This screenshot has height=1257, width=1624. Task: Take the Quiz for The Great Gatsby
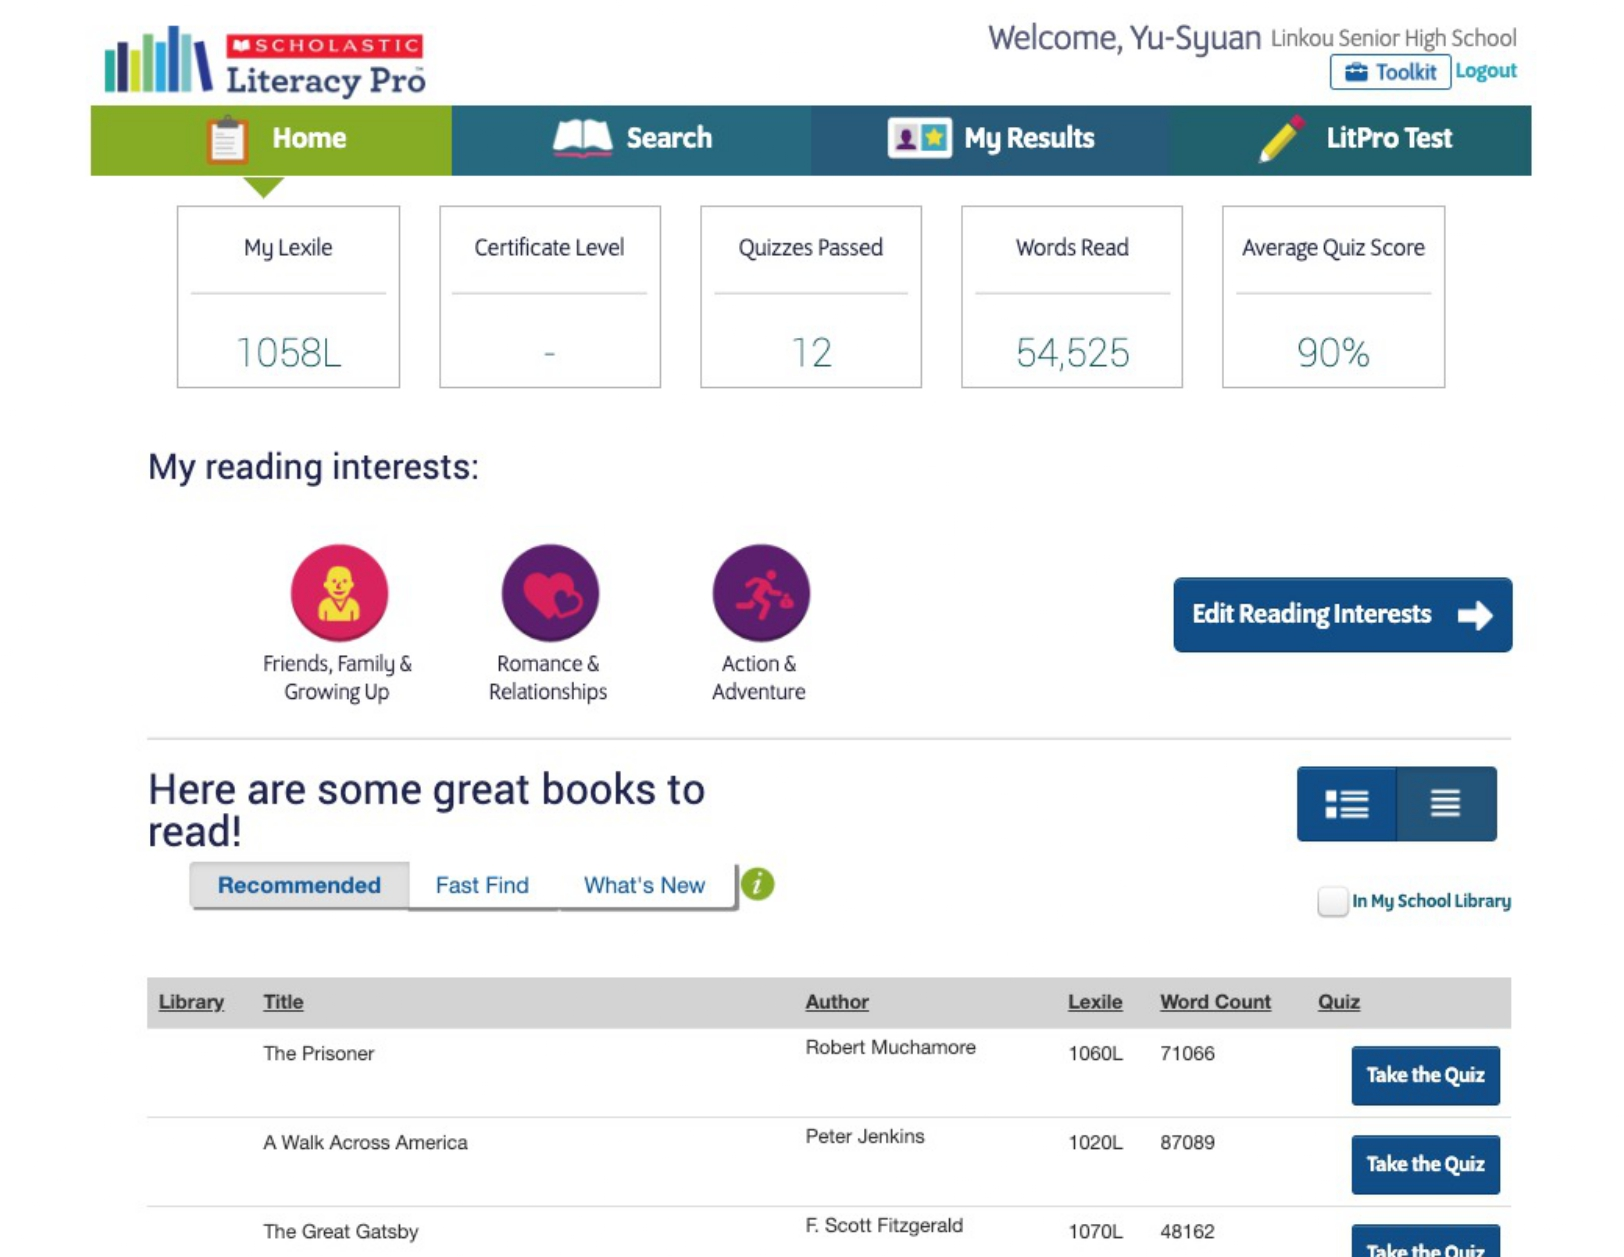pos(1425,1241)
